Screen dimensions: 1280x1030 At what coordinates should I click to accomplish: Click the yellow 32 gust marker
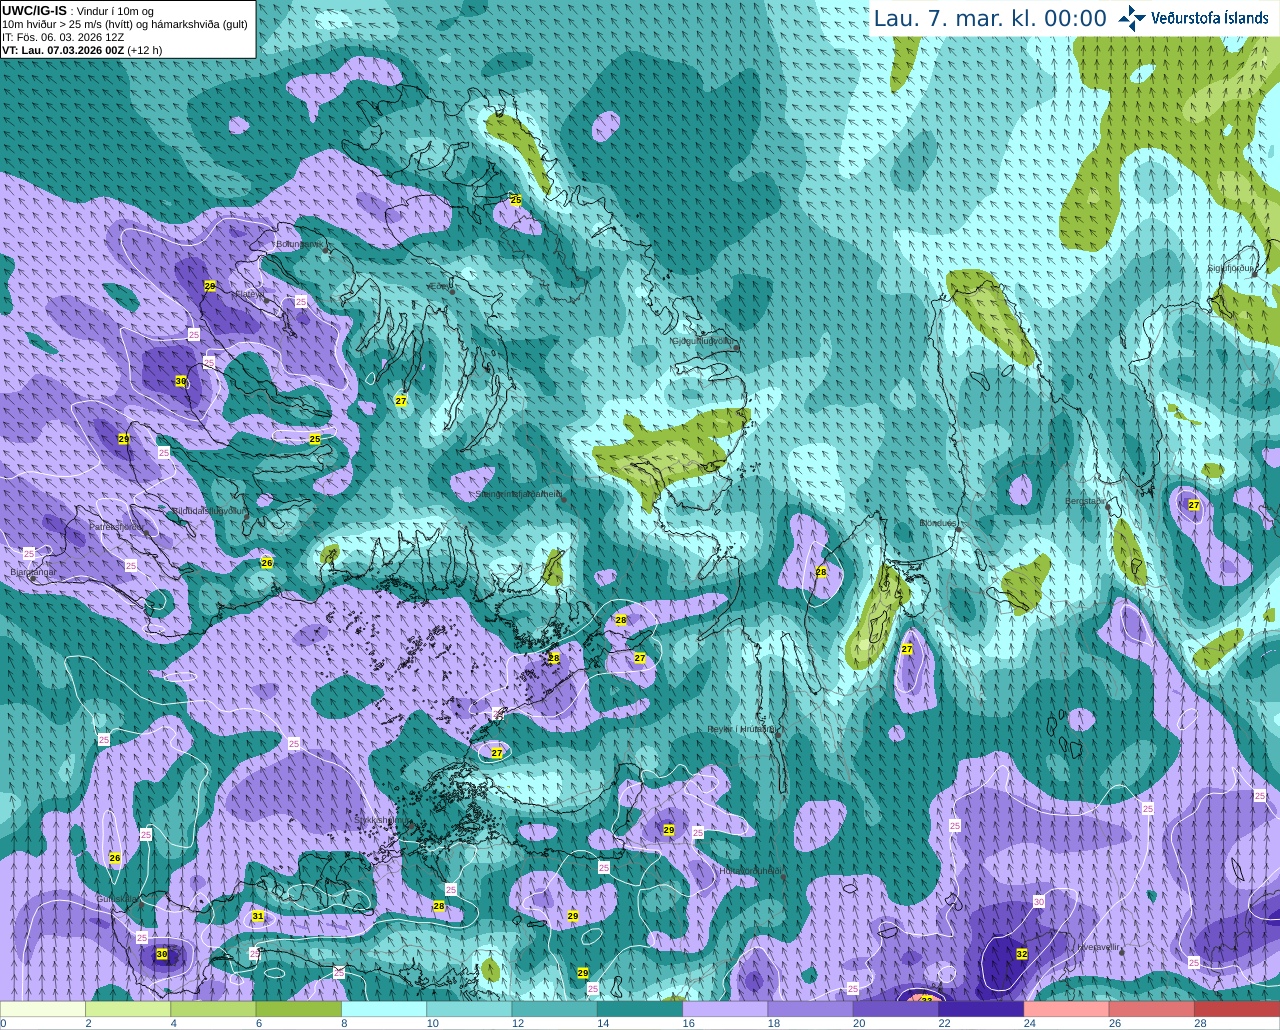pyautogui.click(x=1021, y=954)
